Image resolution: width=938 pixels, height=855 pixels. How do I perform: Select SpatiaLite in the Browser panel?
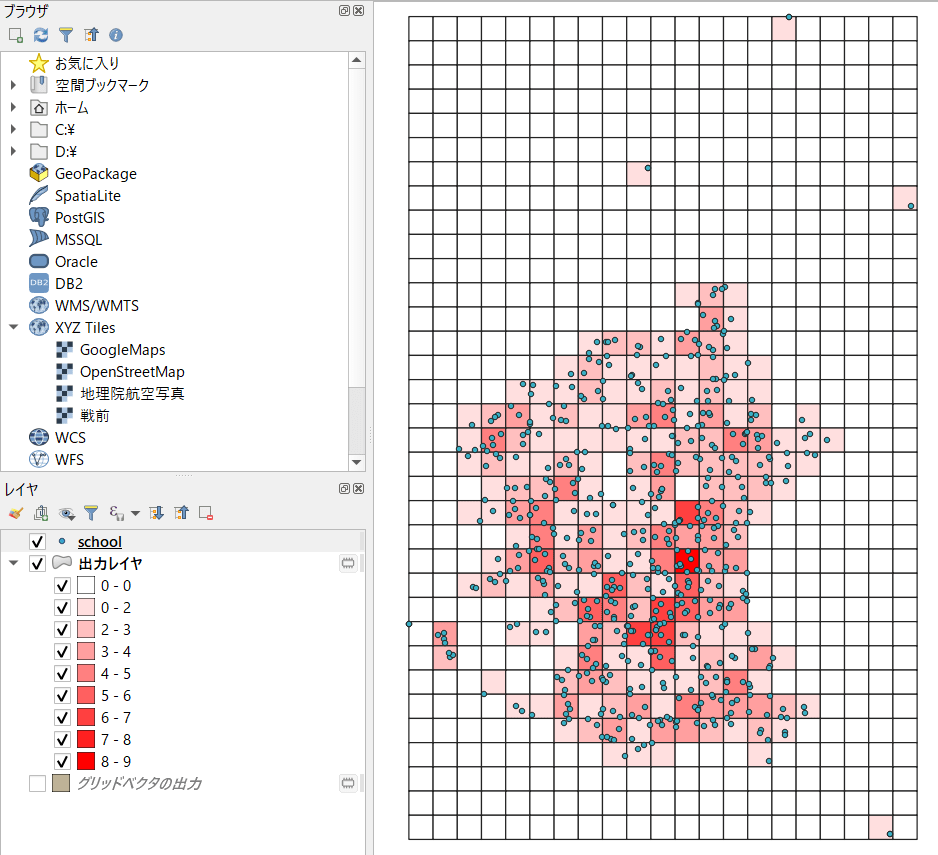tap(88, 196)
